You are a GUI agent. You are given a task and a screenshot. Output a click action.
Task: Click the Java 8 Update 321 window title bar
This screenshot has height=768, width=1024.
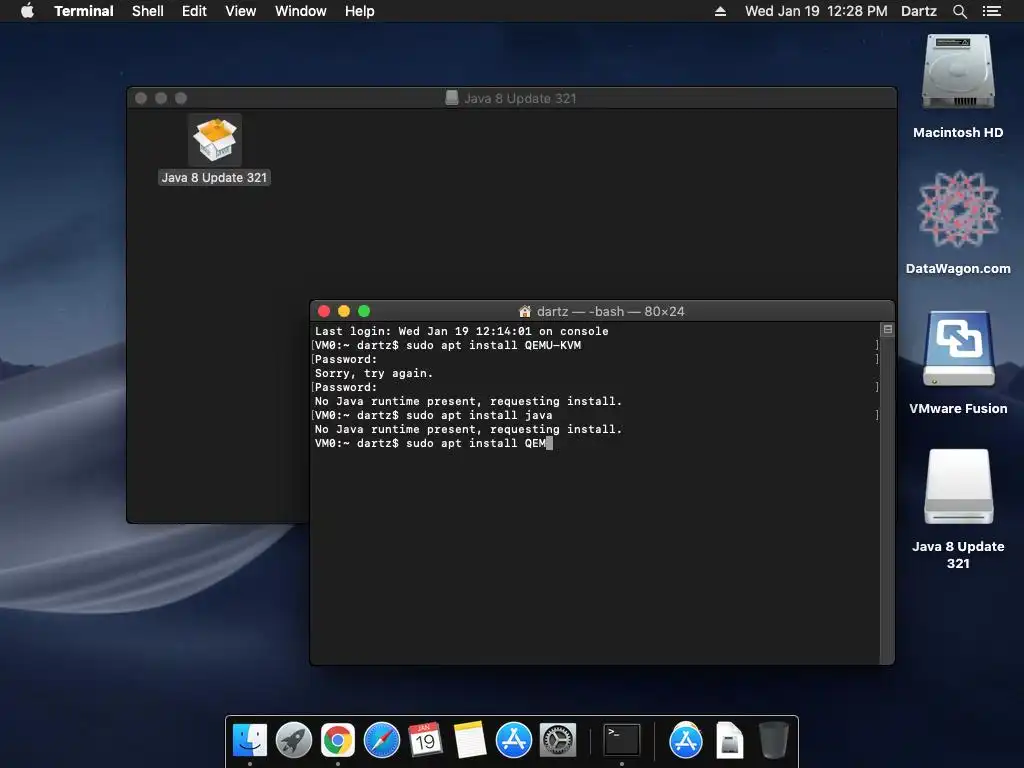[x=511, y=98]
